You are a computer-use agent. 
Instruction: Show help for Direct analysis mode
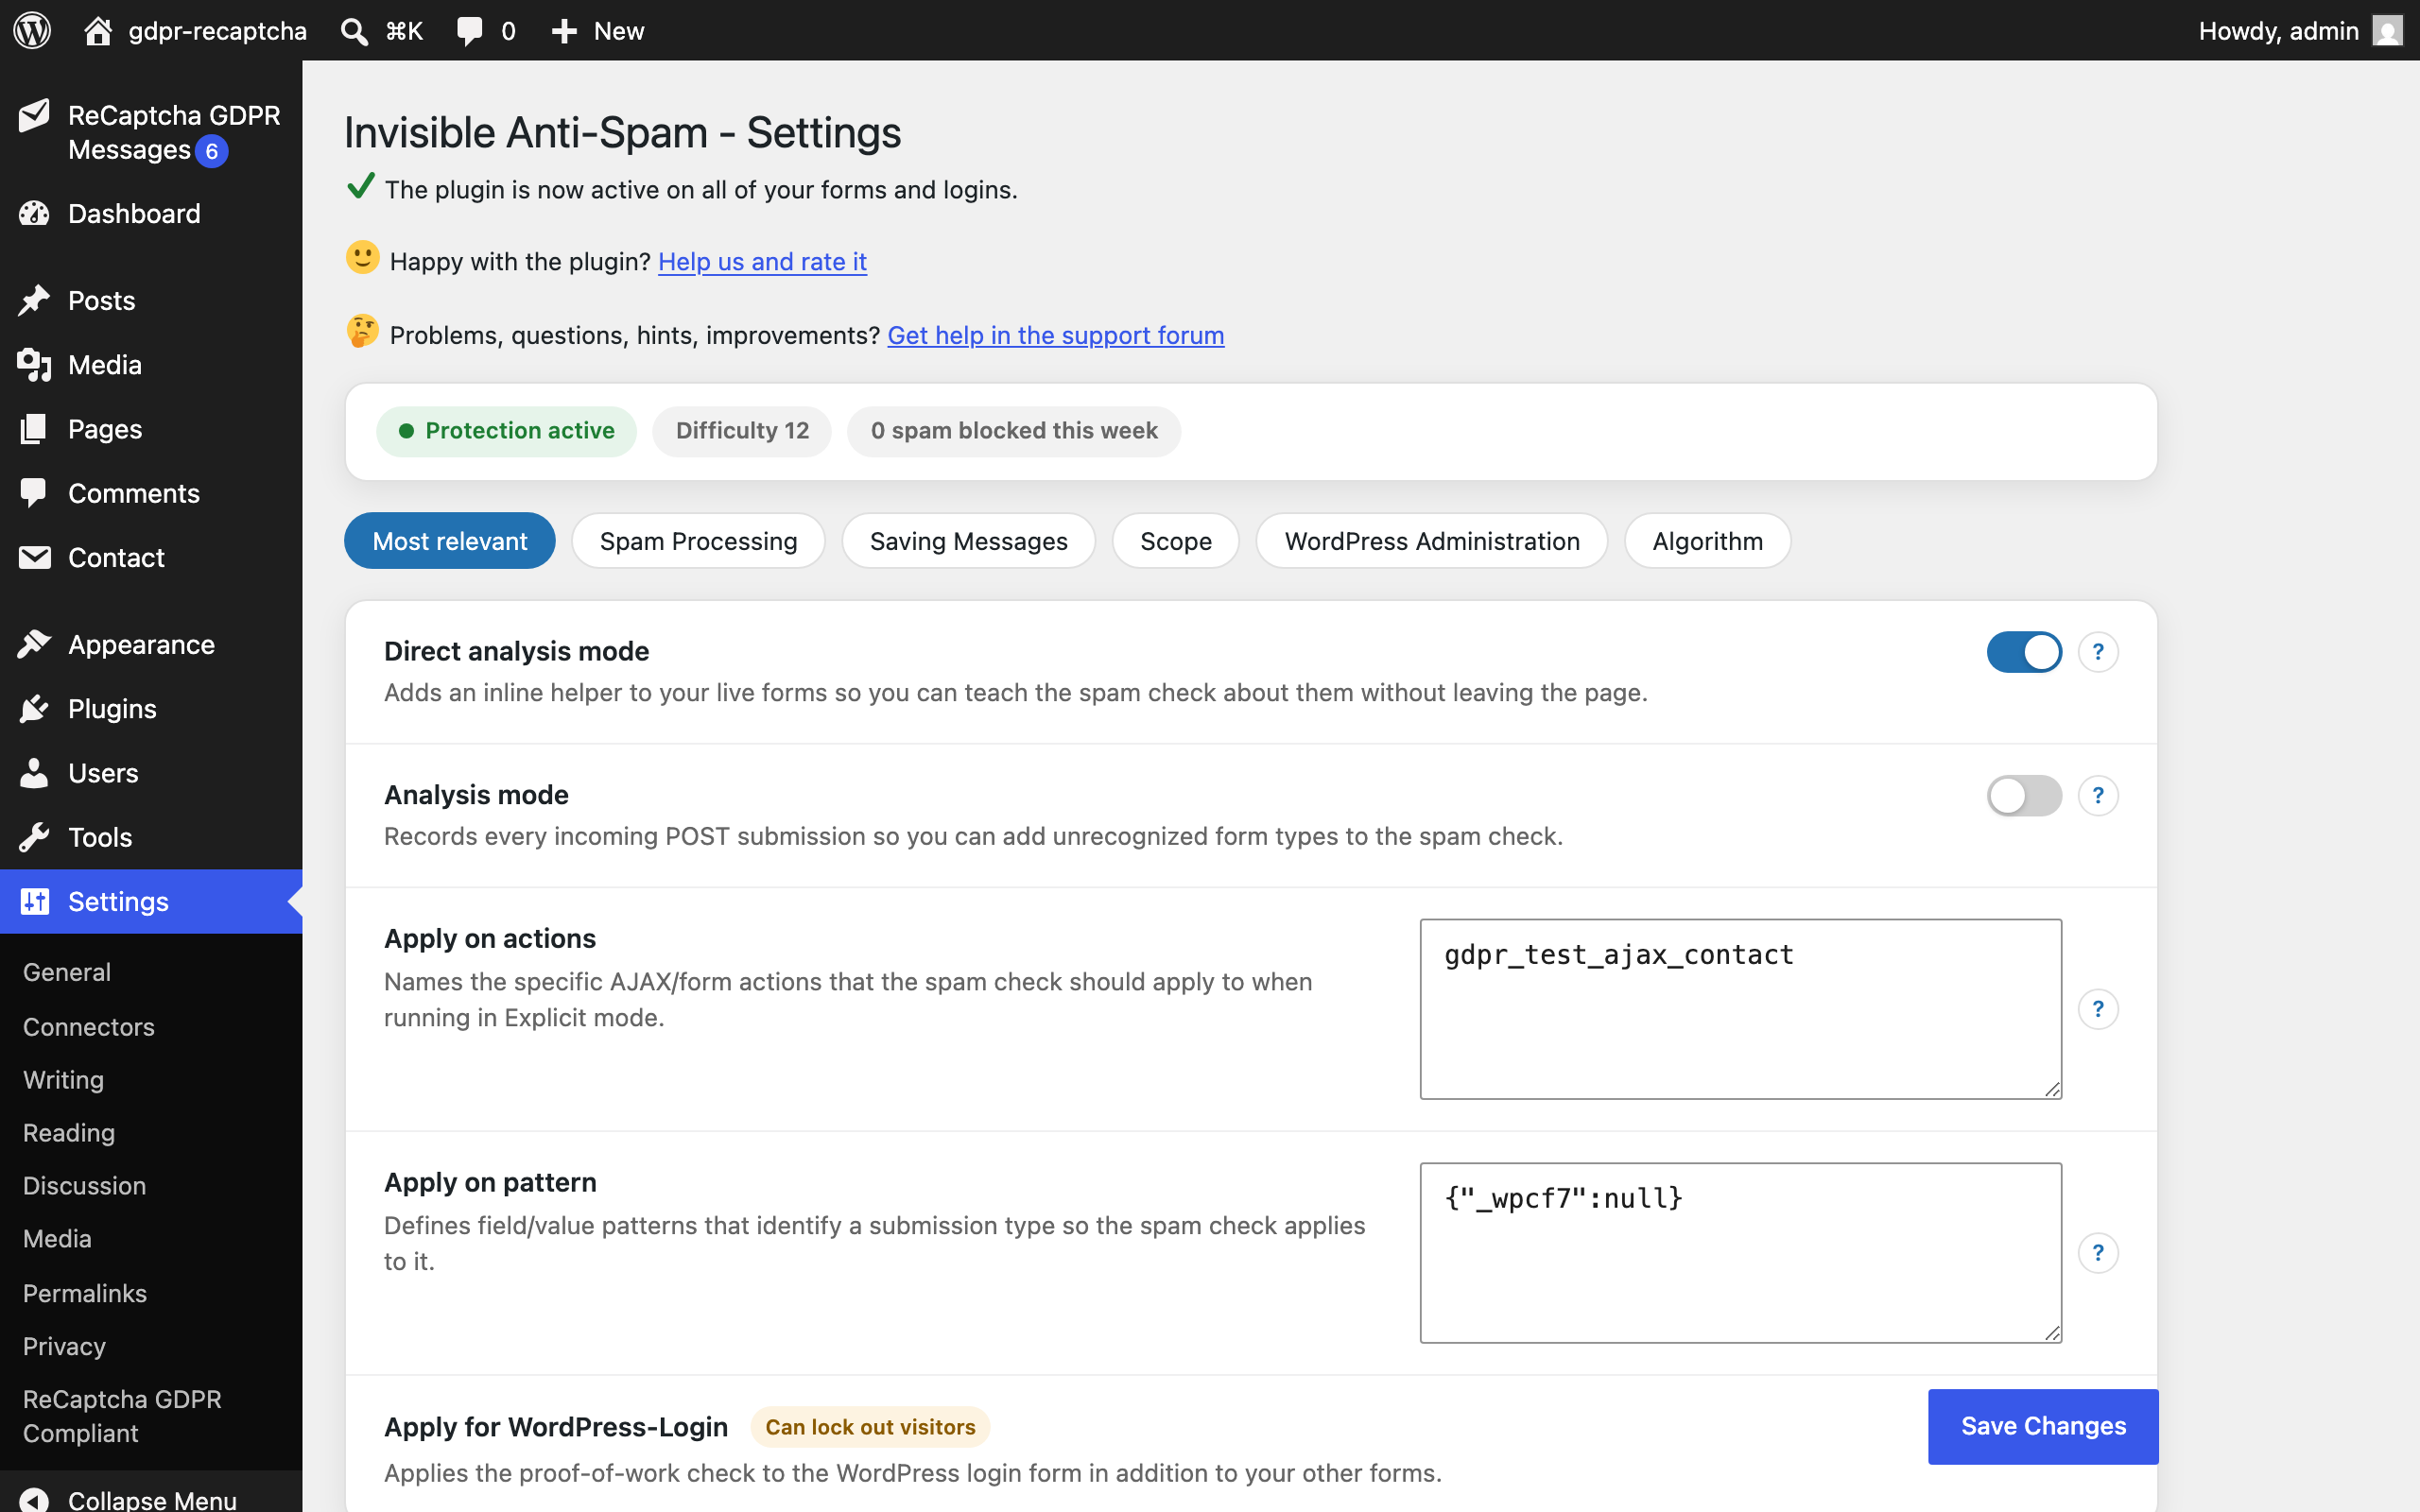pos(2098,652)
